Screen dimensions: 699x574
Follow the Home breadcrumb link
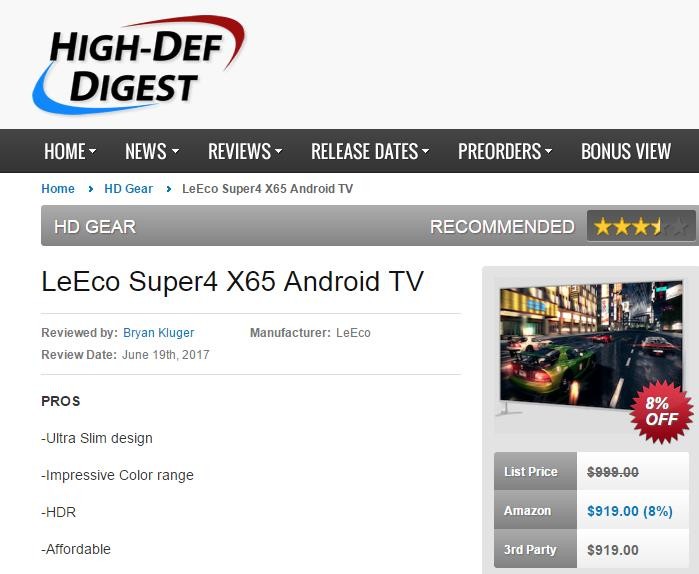click(x=58, y=189)
